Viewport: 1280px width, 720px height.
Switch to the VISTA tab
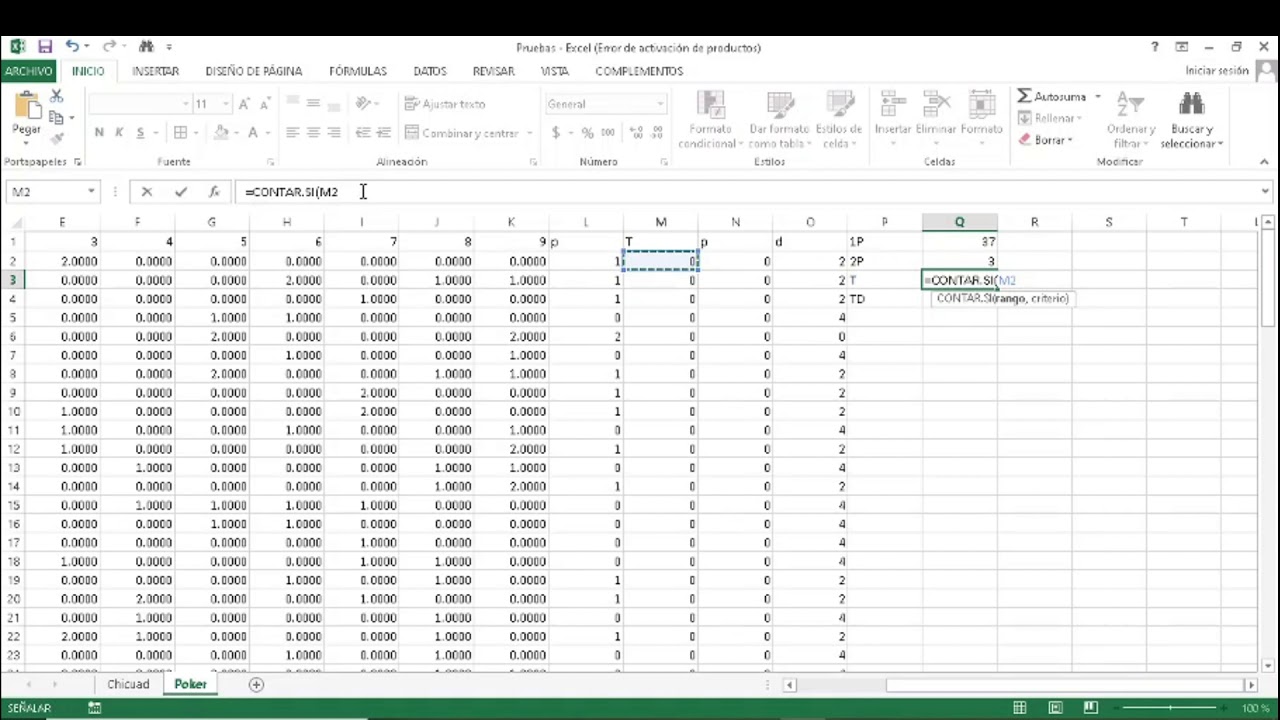(x=554, y=71)
